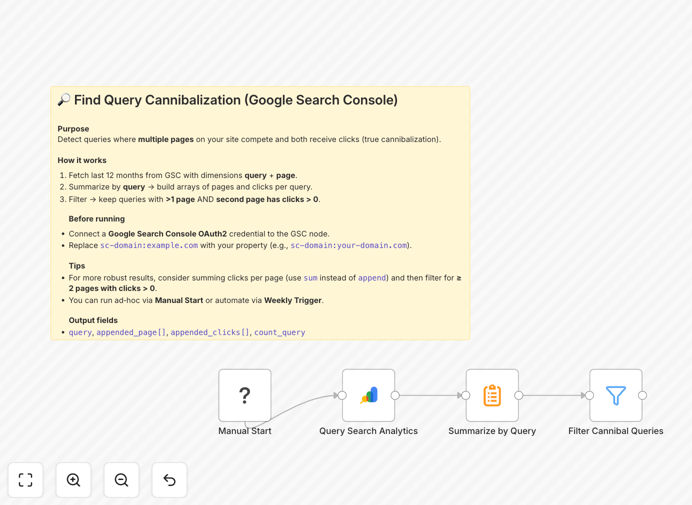The width and height of the screenshot is (692, 505).
Task: Click the 'Tips' heading in the note
Action: pos(77,266)
